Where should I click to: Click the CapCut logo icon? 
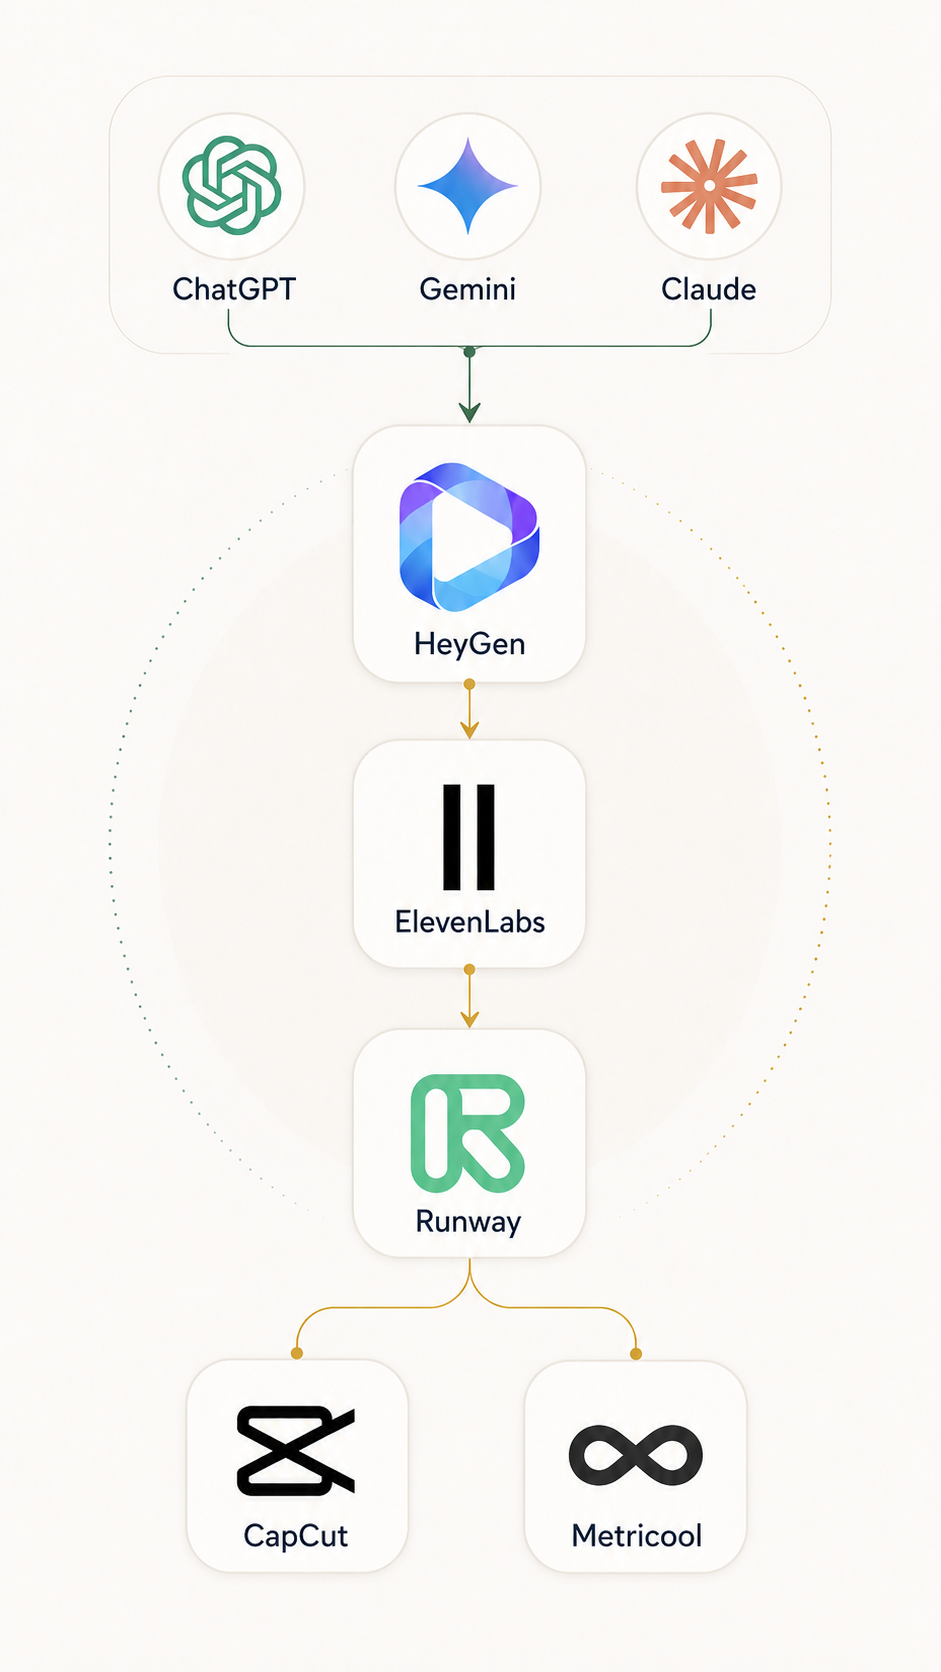point(296,1451)
